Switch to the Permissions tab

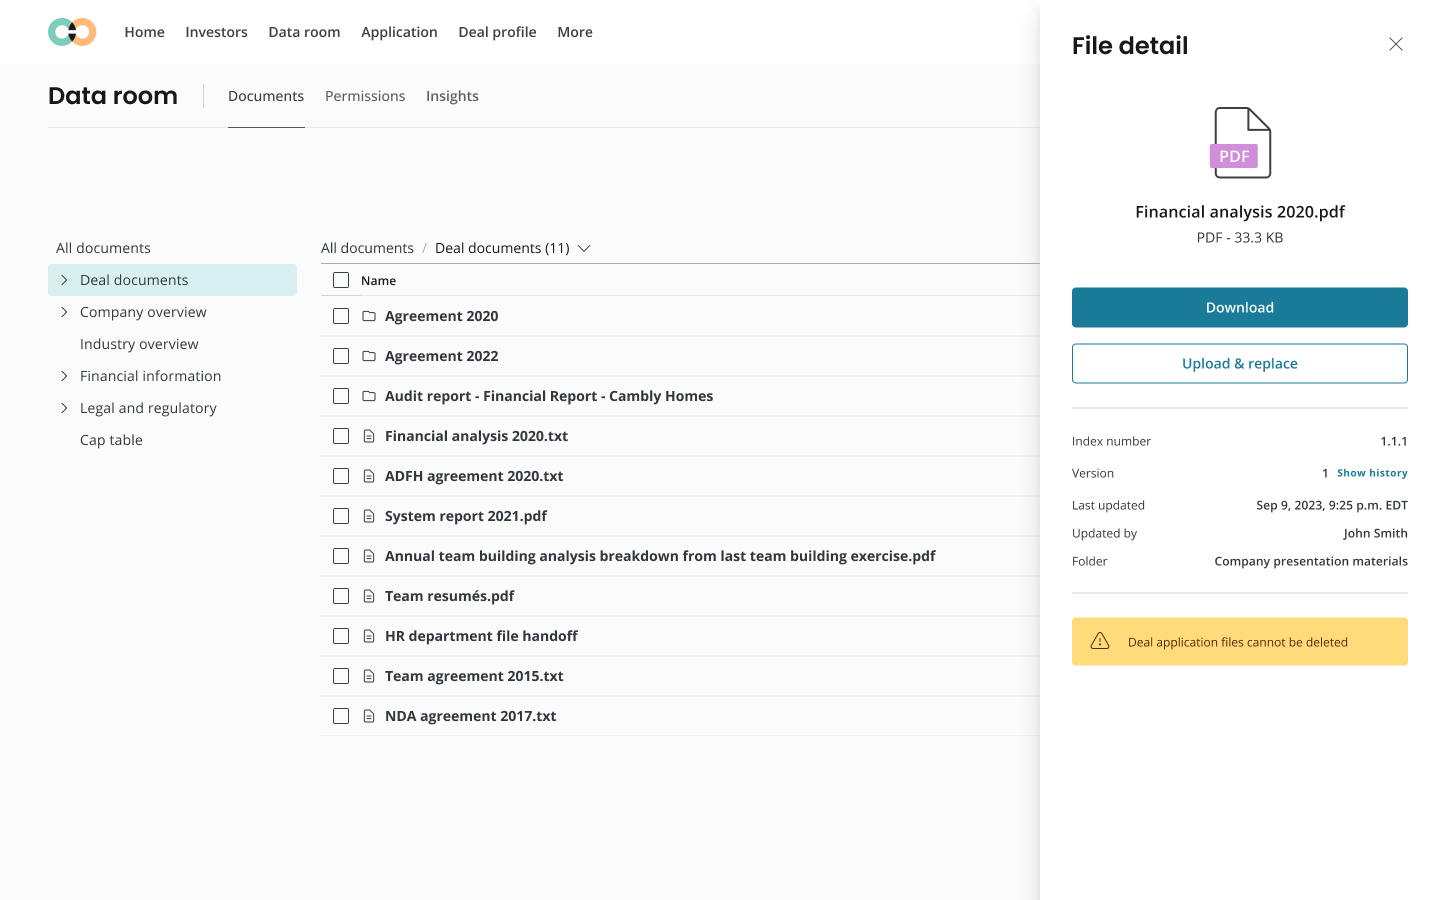[x=365, y=96]
